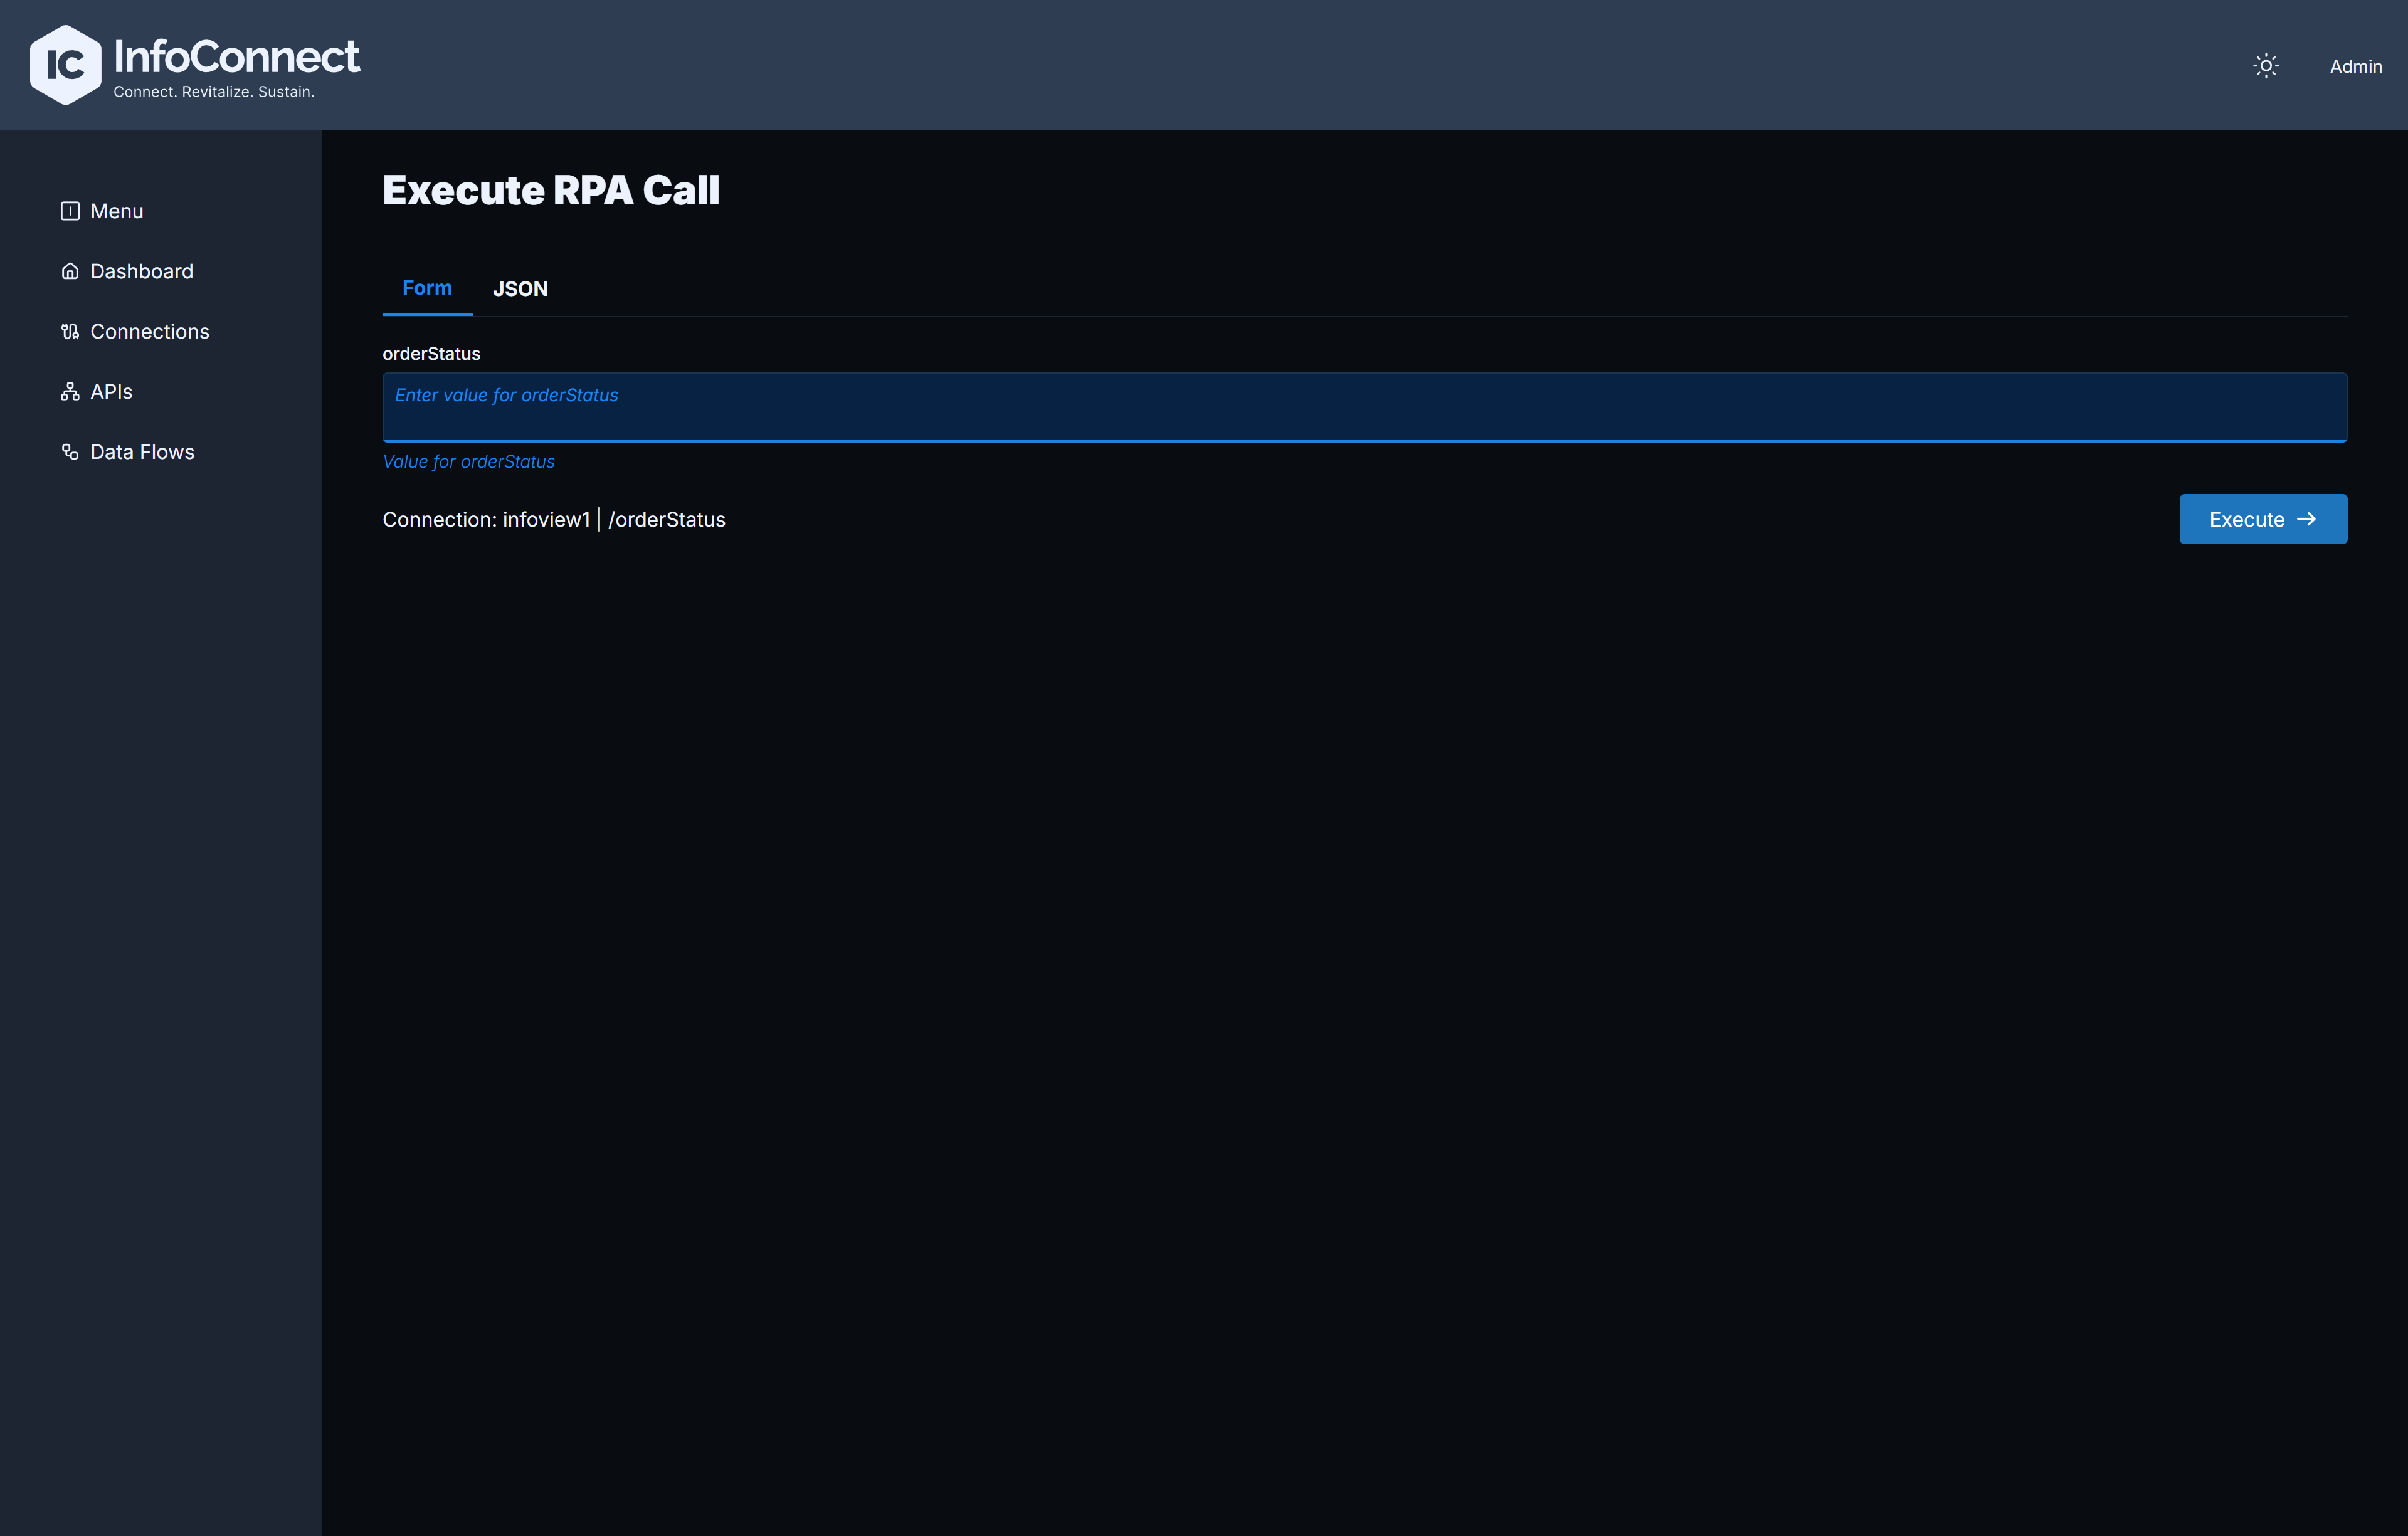Focus the orderStatus input field
This screenshot has height=1536, width=2408.
1364,407
